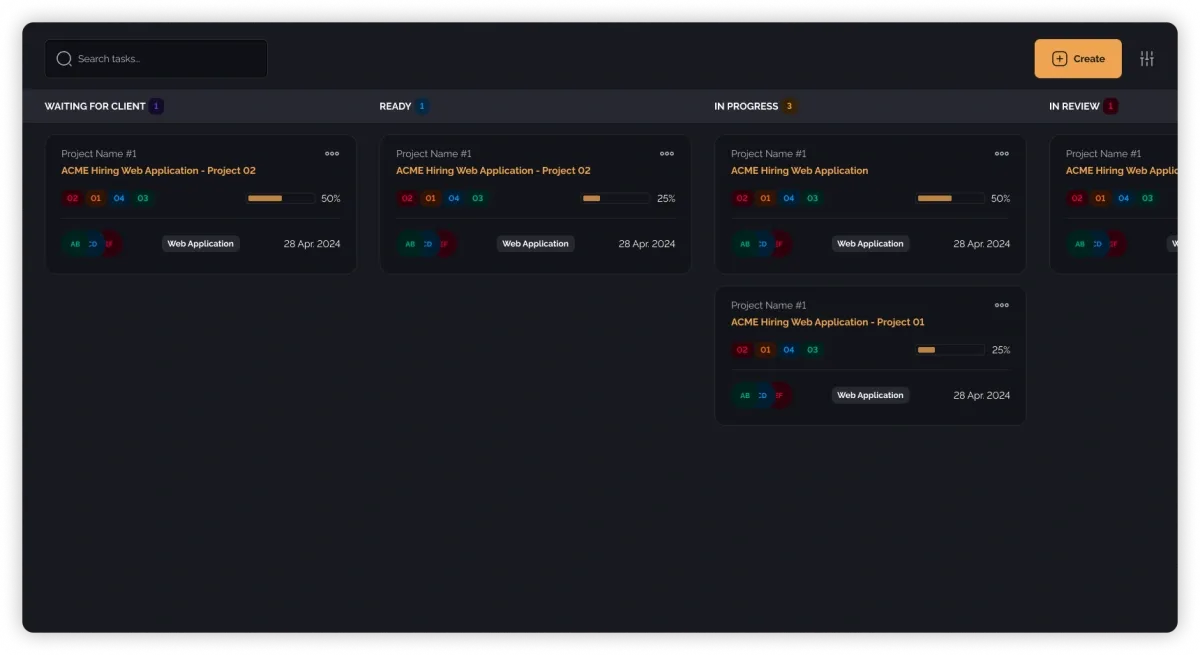Select the green 03 tag badge
This screenshot has height=655, width=1200.
143,198
